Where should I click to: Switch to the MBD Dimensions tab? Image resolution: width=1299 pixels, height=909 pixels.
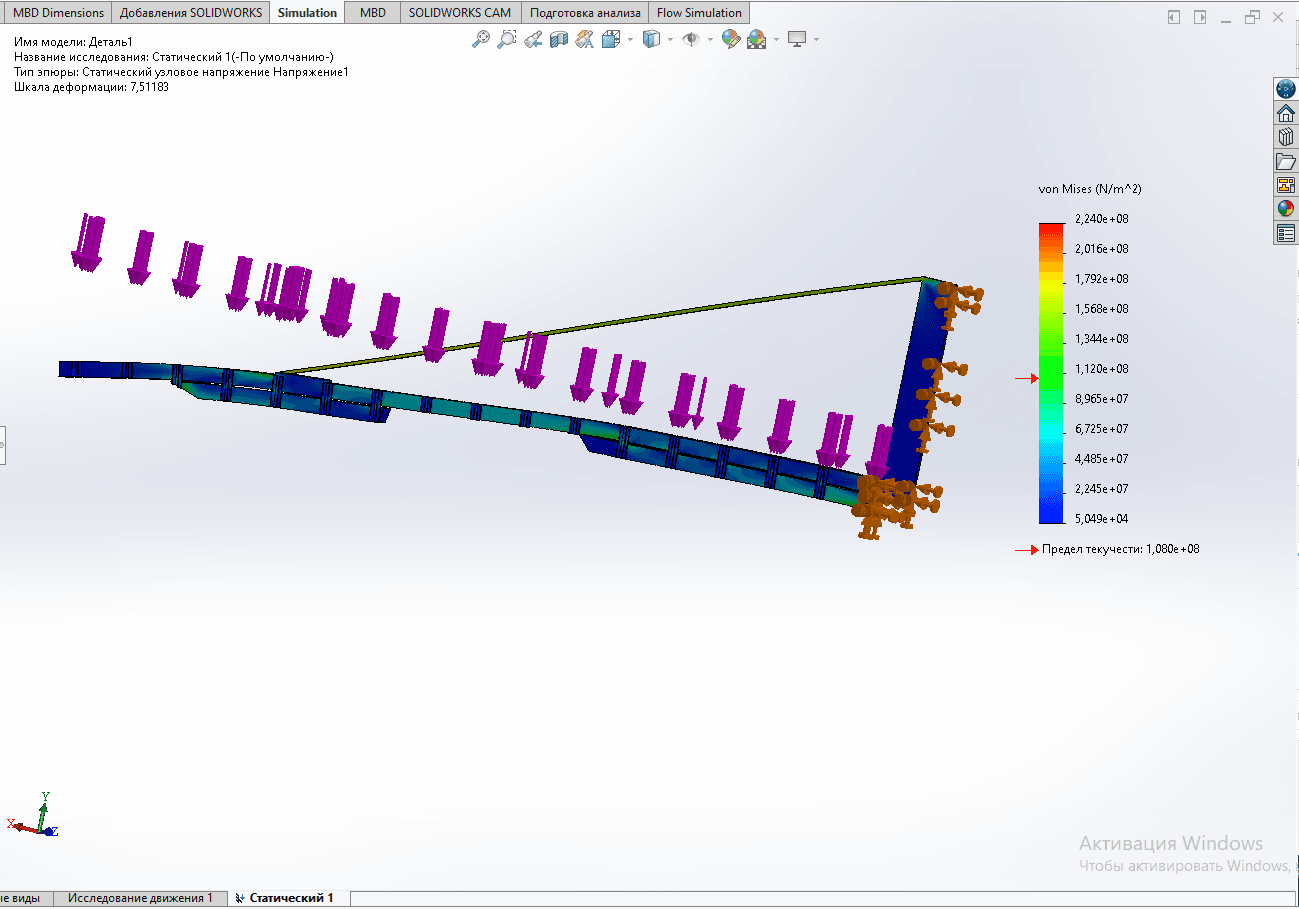[58, 13]
